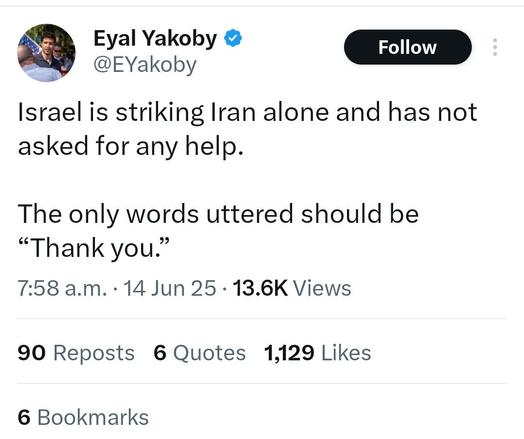Click the 13.6K Views count
Image resolution: width=524 pixels, height=439 pixels.
292,288
